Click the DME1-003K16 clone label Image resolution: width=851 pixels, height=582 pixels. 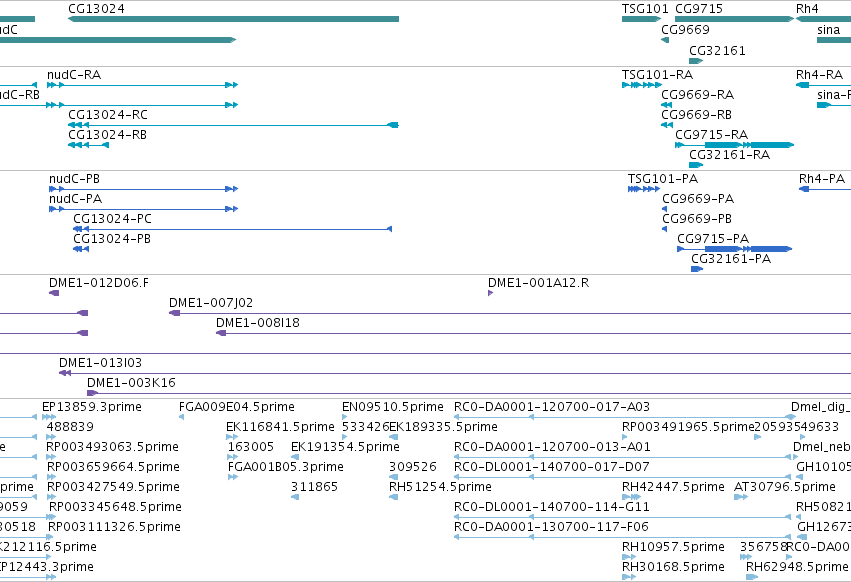[131, 383]
